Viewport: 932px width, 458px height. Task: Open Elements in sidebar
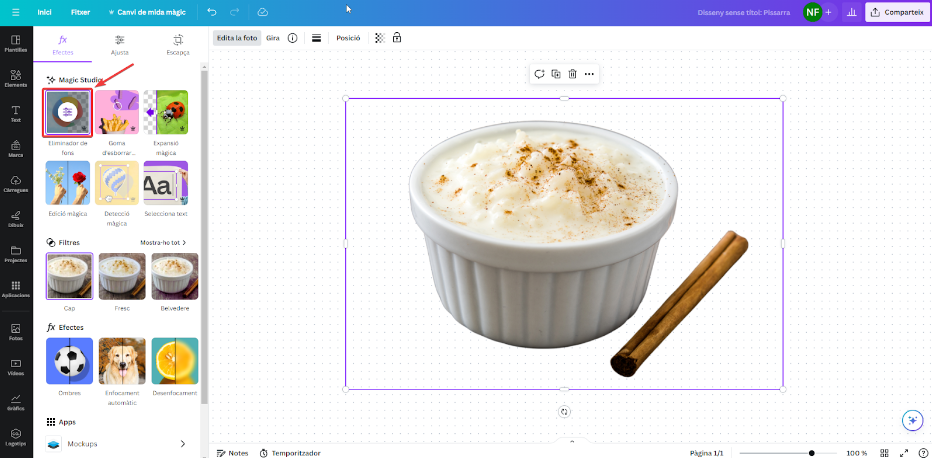(16, 78)
